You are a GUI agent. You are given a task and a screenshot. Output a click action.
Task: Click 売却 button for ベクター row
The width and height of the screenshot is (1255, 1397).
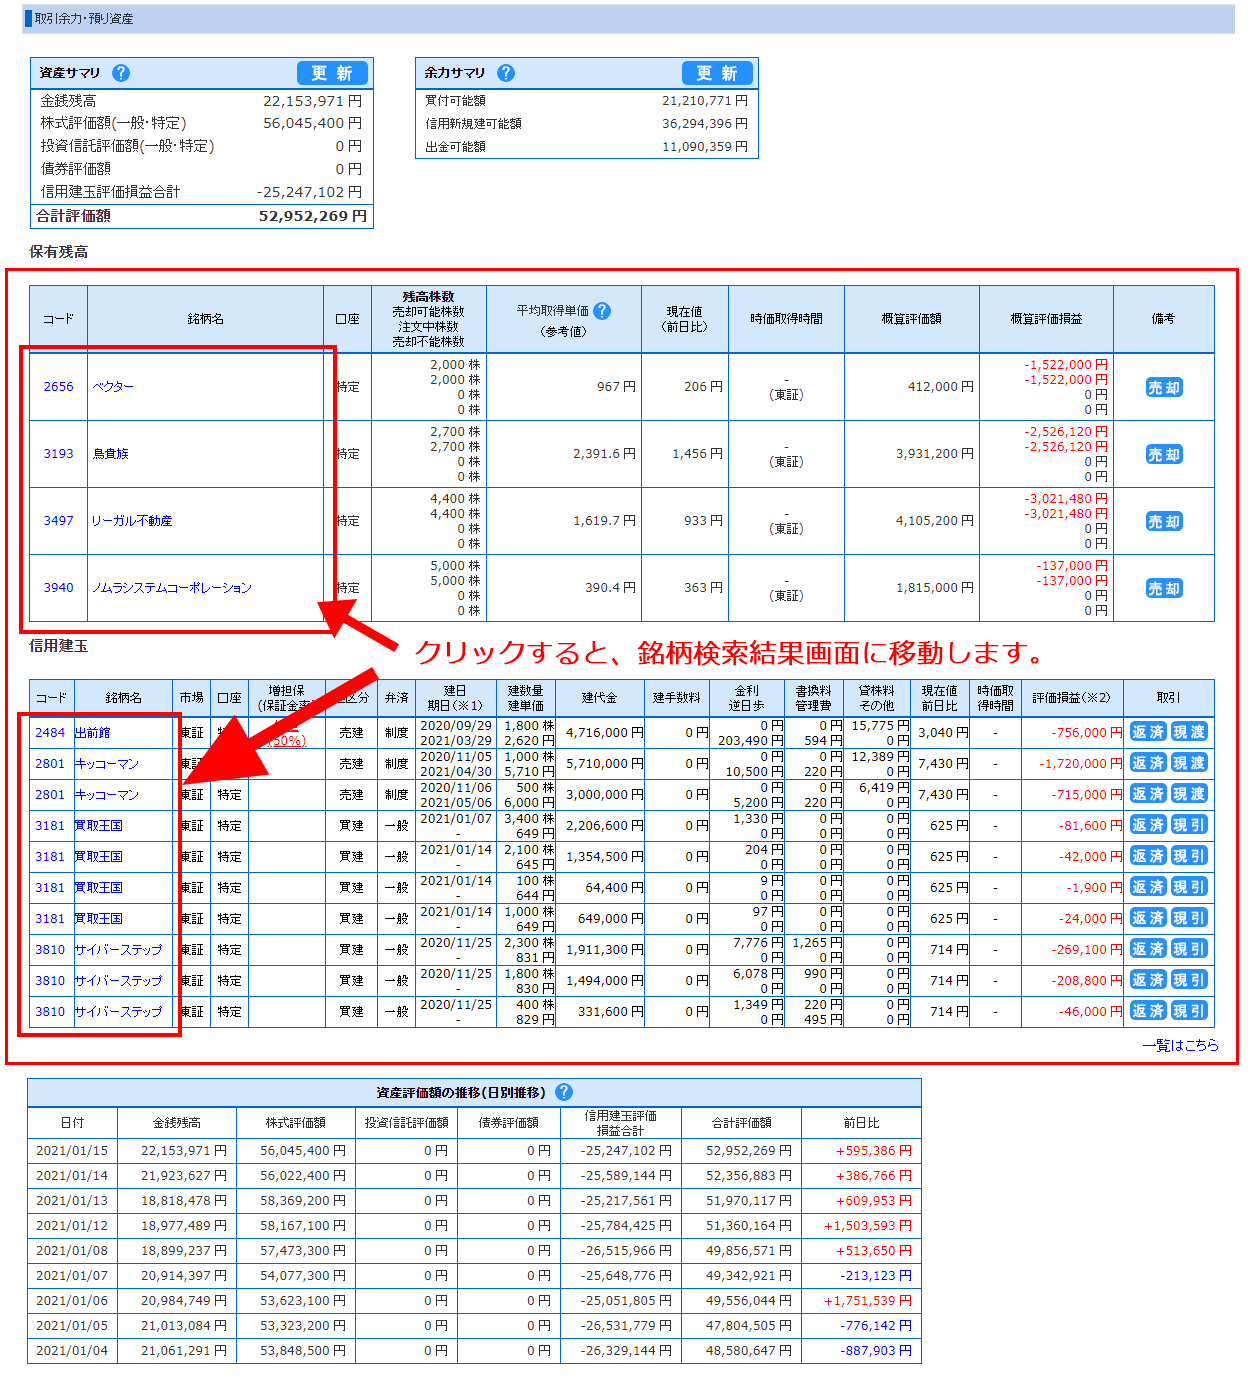click(1164, 387)
